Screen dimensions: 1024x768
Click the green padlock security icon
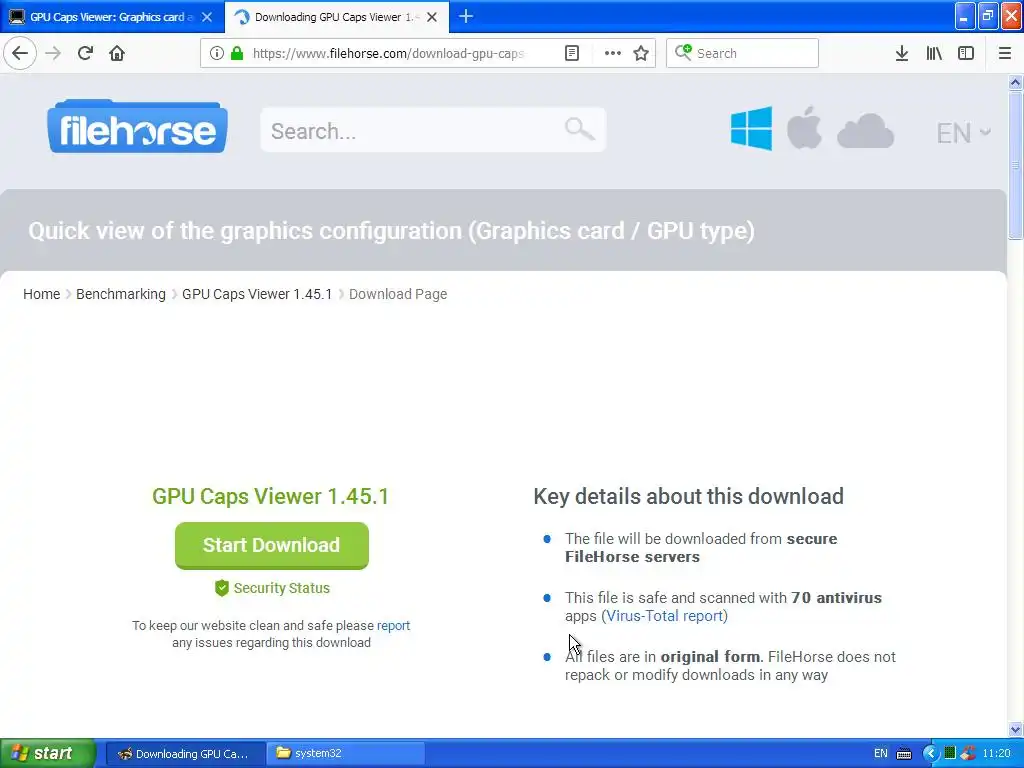point(237,53)
